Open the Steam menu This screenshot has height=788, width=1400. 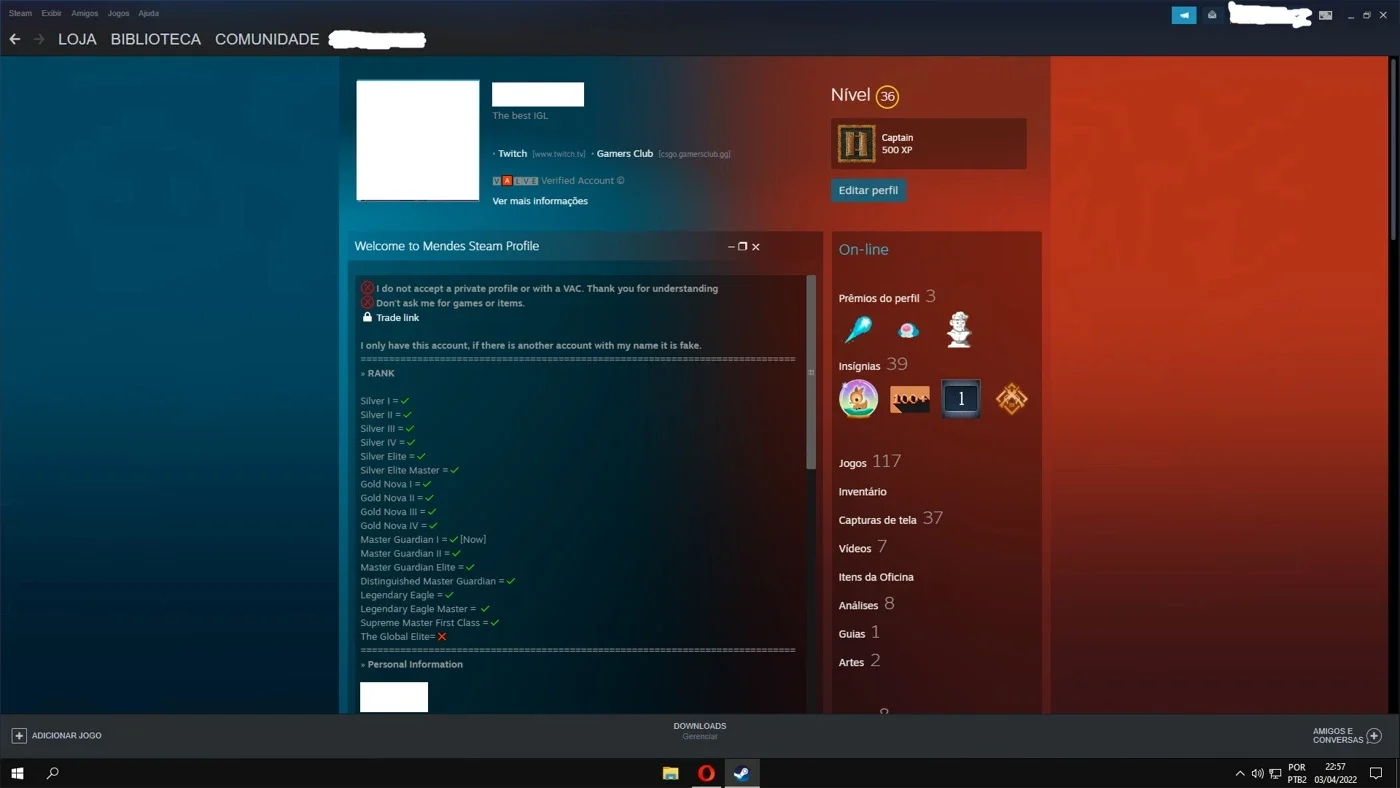pyautogui.click(x=20, y=13)
